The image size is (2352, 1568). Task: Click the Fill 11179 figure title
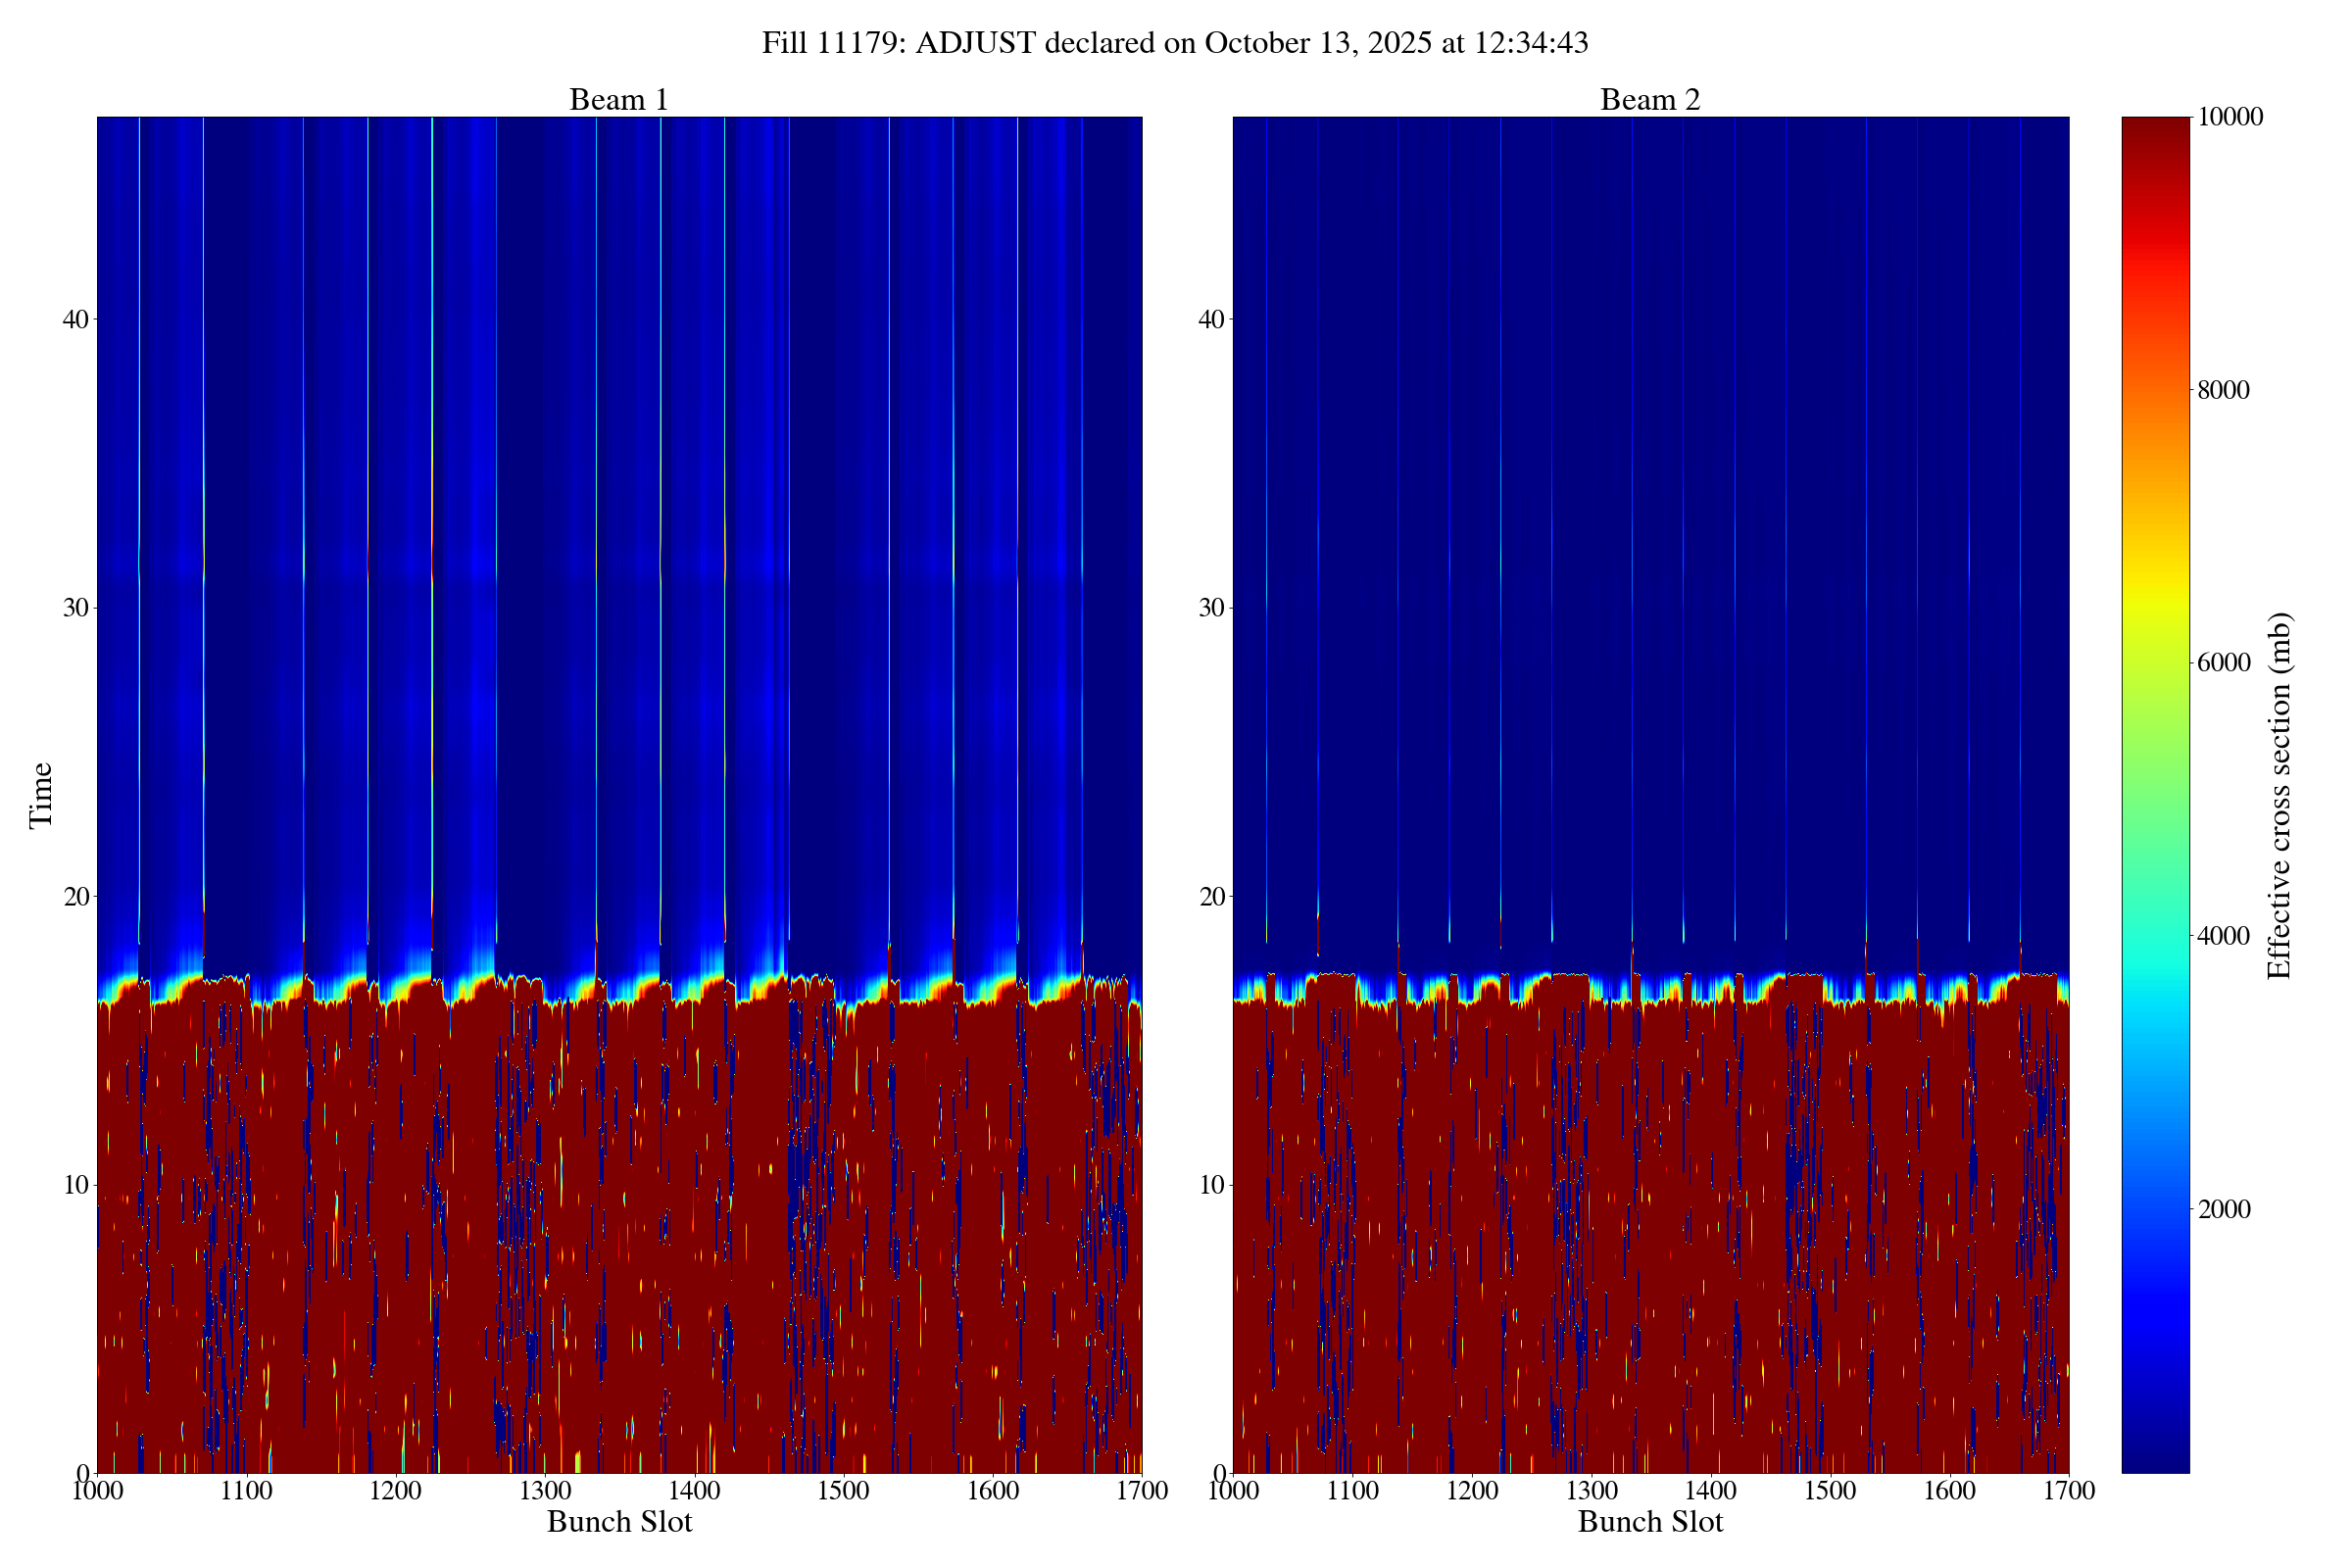pyautogui.click(x=1175, y=43)
